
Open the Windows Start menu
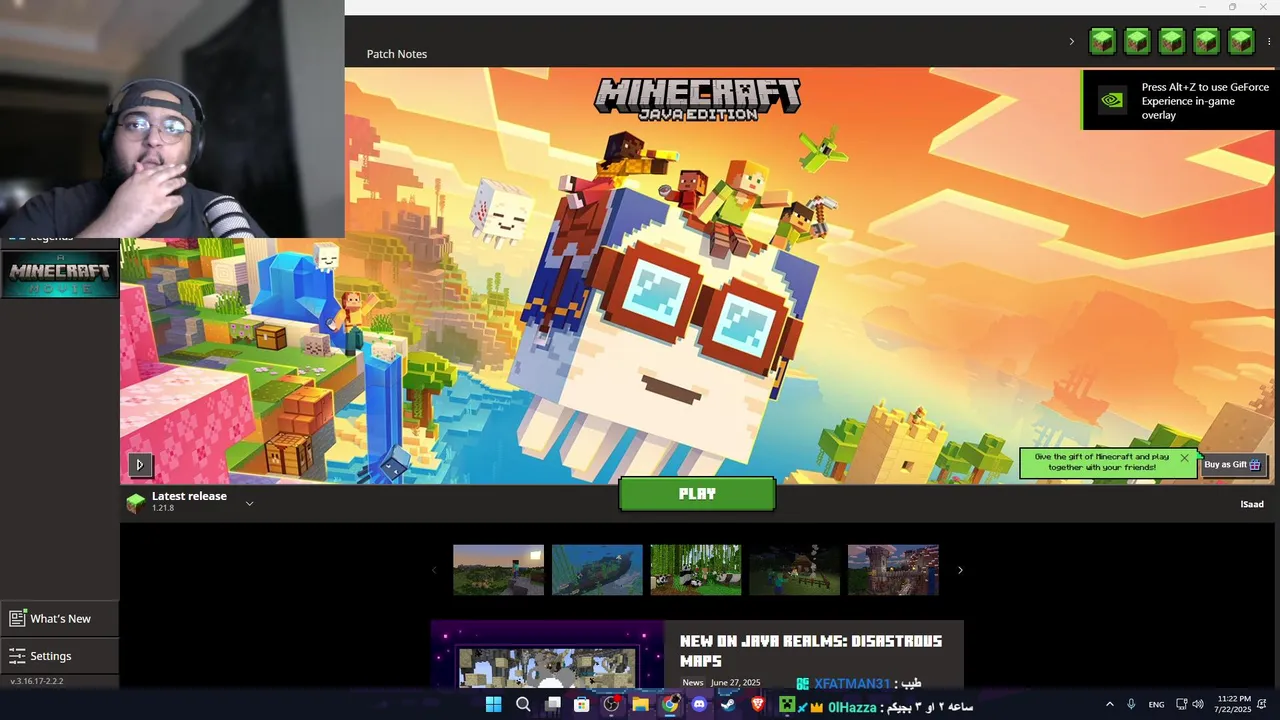494,704
